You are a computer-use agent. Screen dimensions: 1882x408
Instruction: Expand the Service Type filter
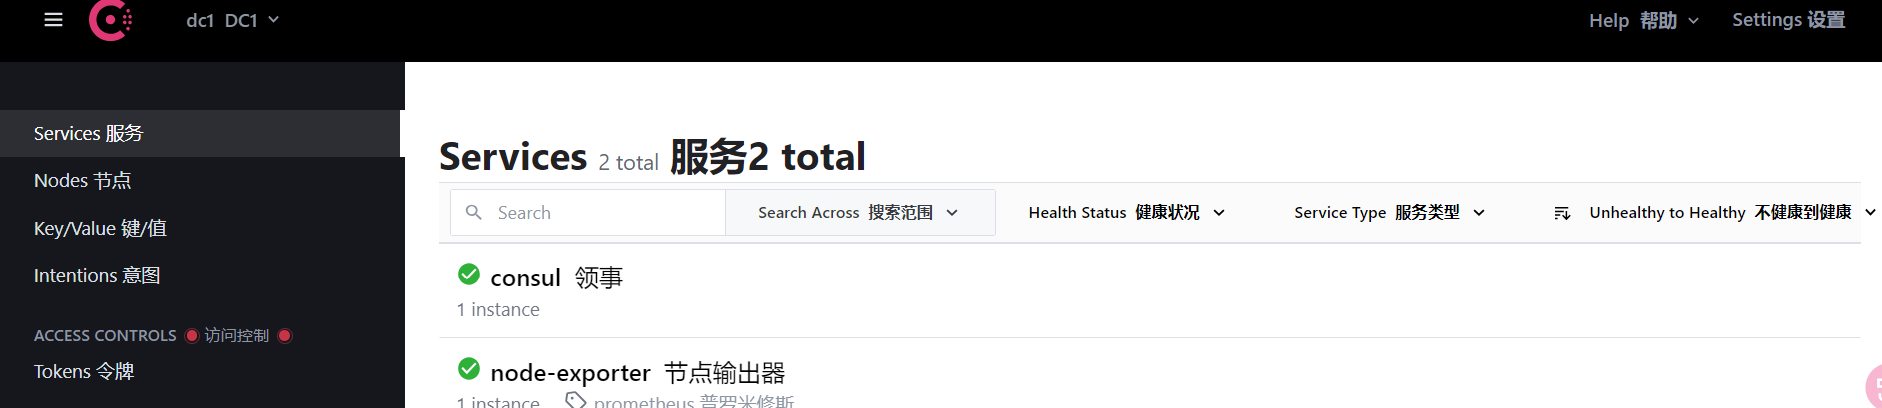coord(1389,213)
